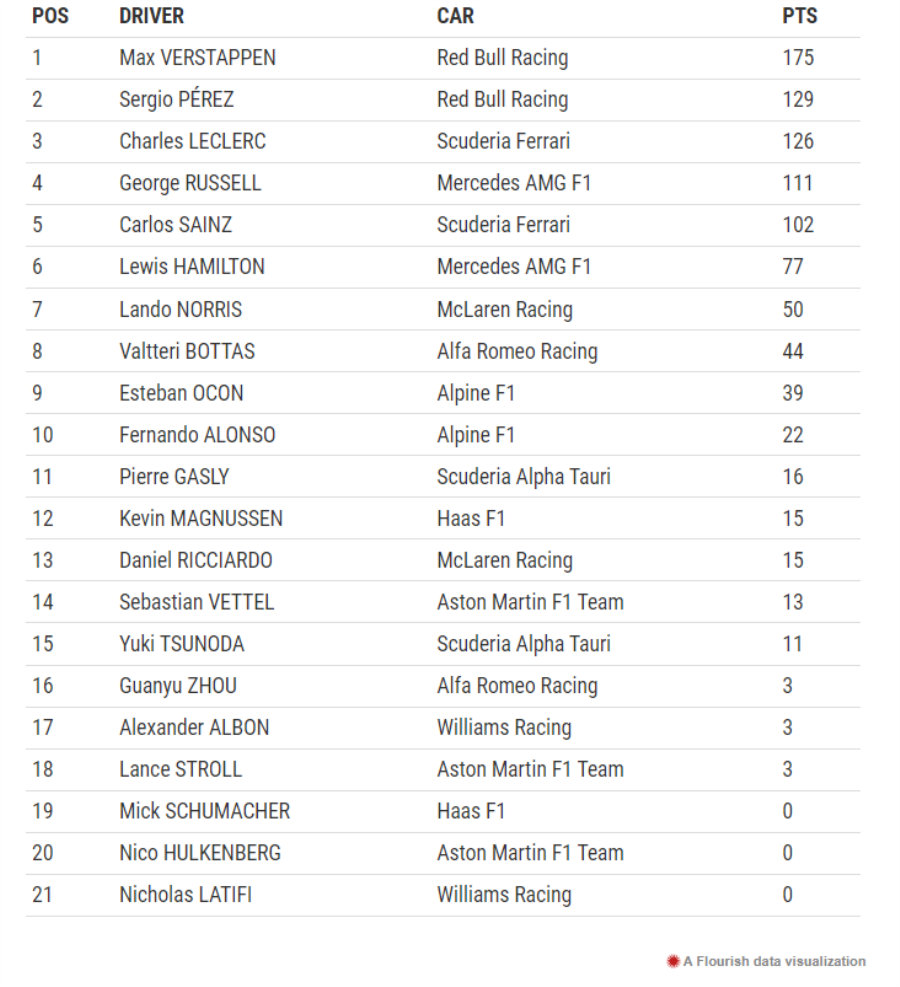Click Kevin MAGNUSSEN's Haas F1 cell
900x987 pixels.
click(x=471, y=519)
